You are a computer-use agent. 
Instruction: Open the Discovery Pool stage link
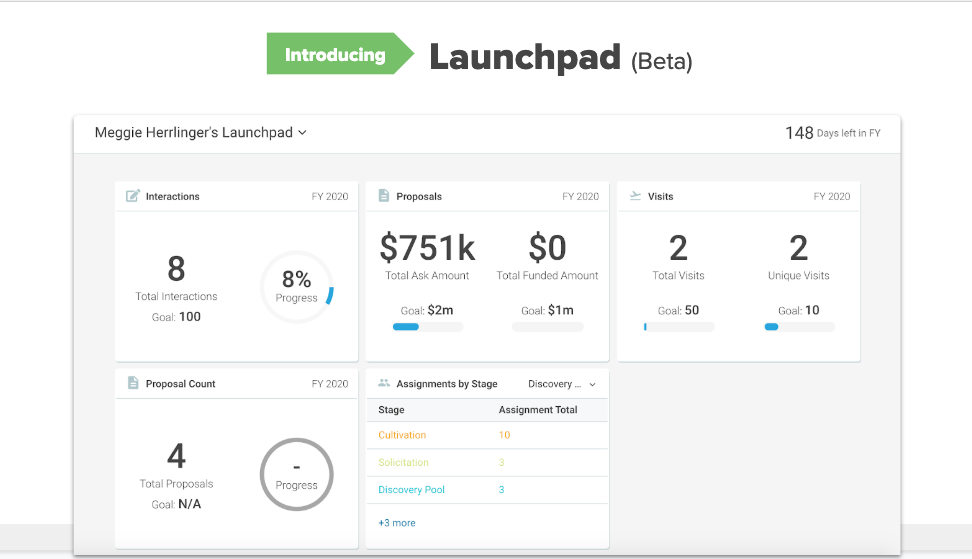[411, 490]
